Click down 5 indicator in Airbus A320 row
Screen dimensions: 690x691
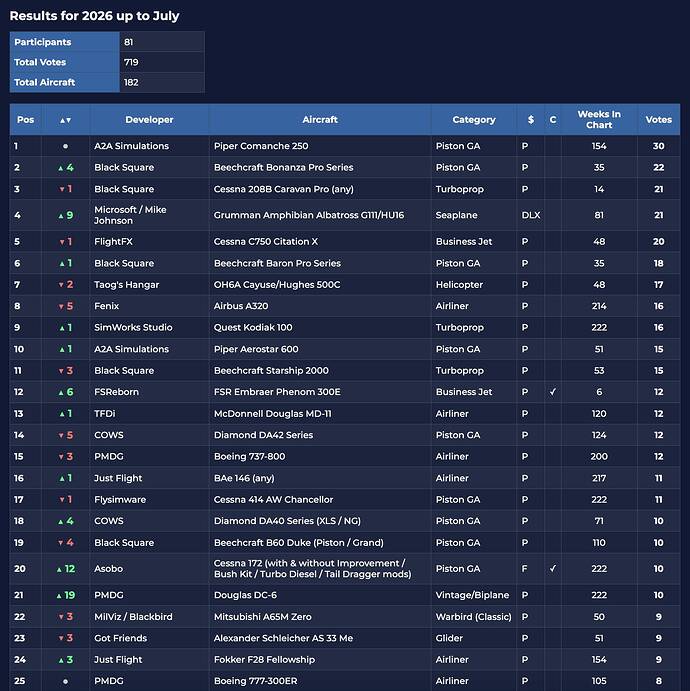coord(66,306)
